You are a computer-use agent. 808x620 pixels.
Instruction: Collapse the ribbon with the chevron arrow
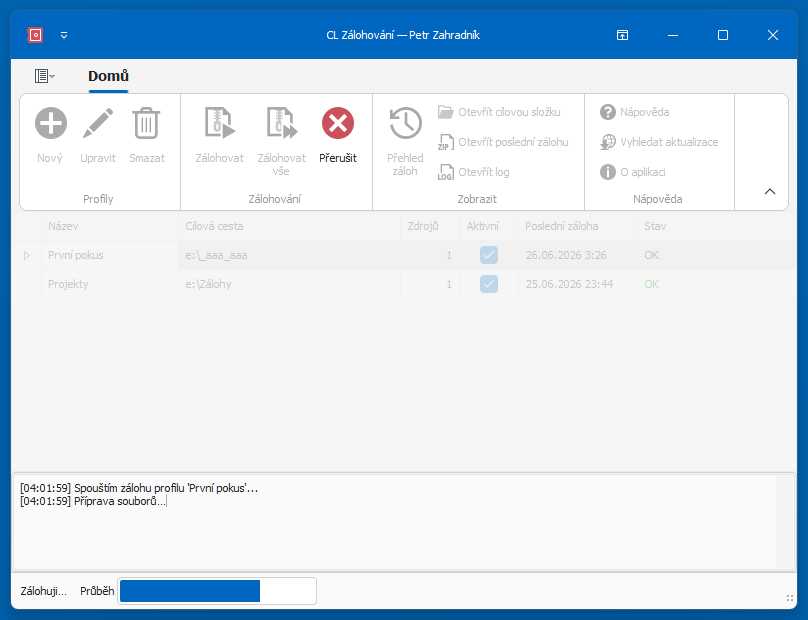(770, 191)
